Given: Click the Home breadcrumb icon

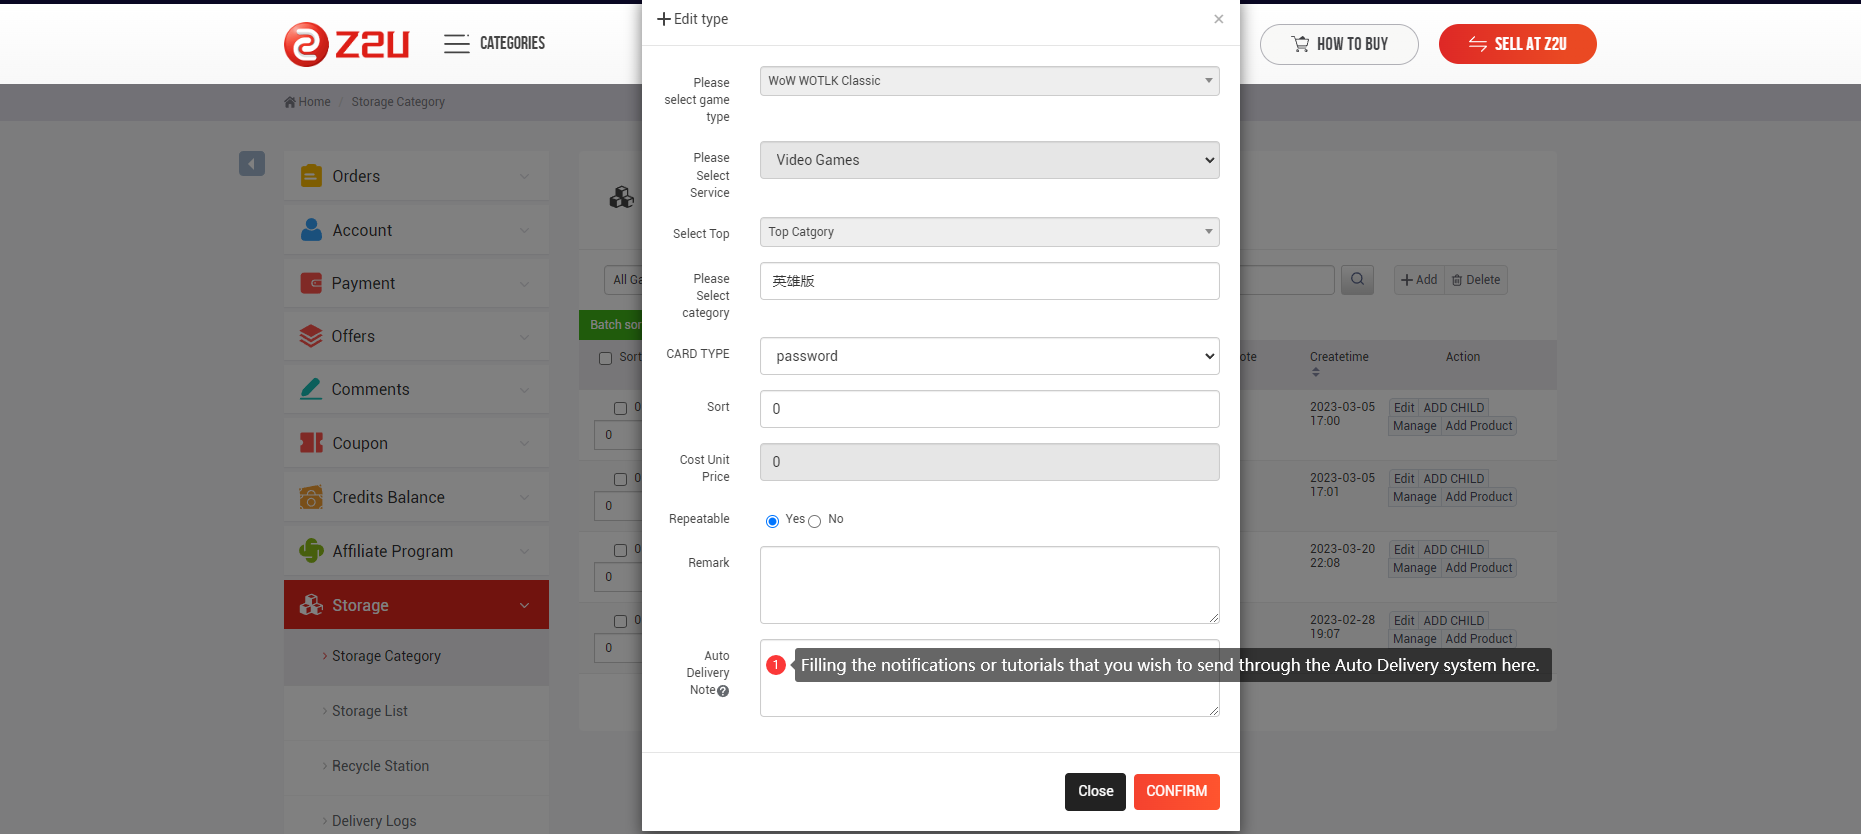Looking at the screenshot, I should click(290, 102).
